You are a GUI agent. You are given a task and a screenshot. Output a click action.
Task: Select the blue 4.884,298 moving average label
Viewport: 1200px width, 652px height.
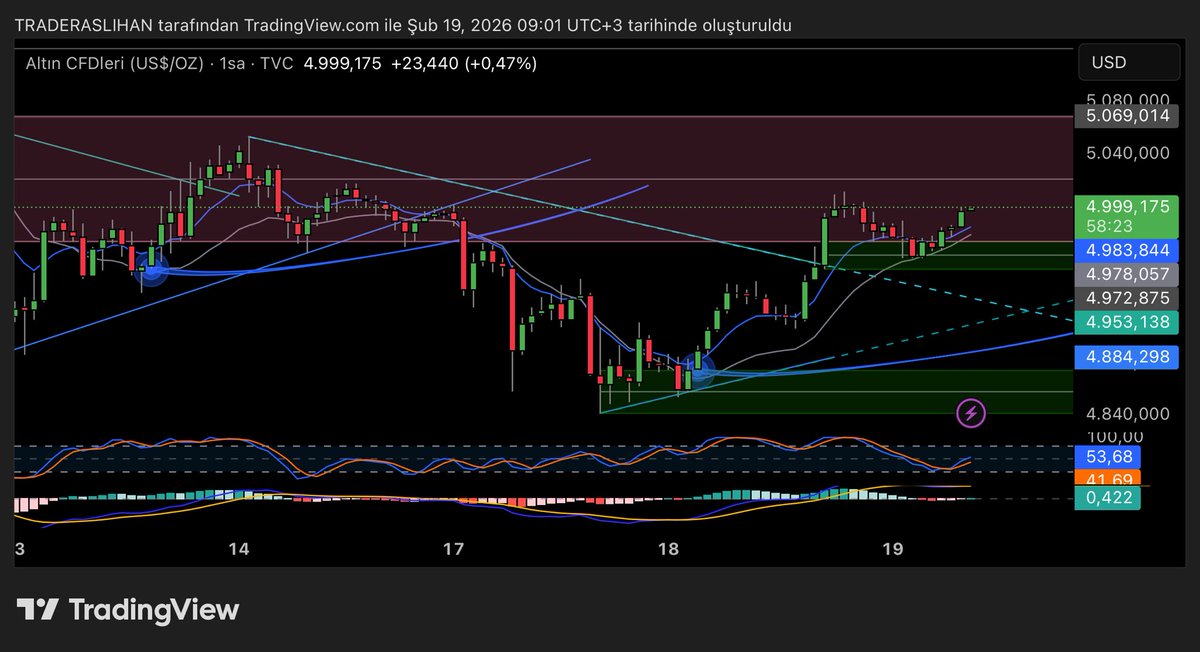[x=1127, y=356]
